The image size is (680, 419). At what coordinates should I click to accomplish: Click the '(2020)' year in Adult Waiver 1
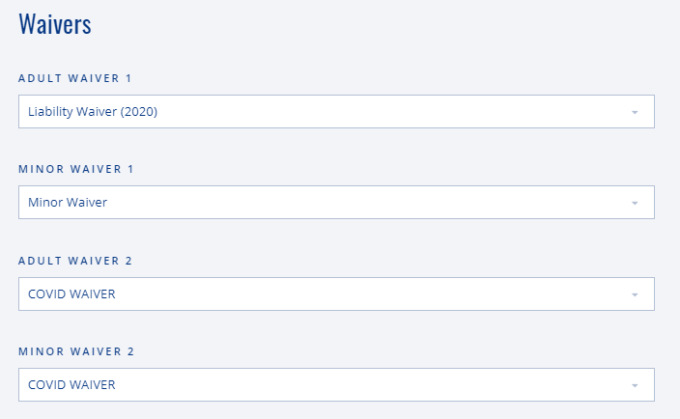(138, 112)
